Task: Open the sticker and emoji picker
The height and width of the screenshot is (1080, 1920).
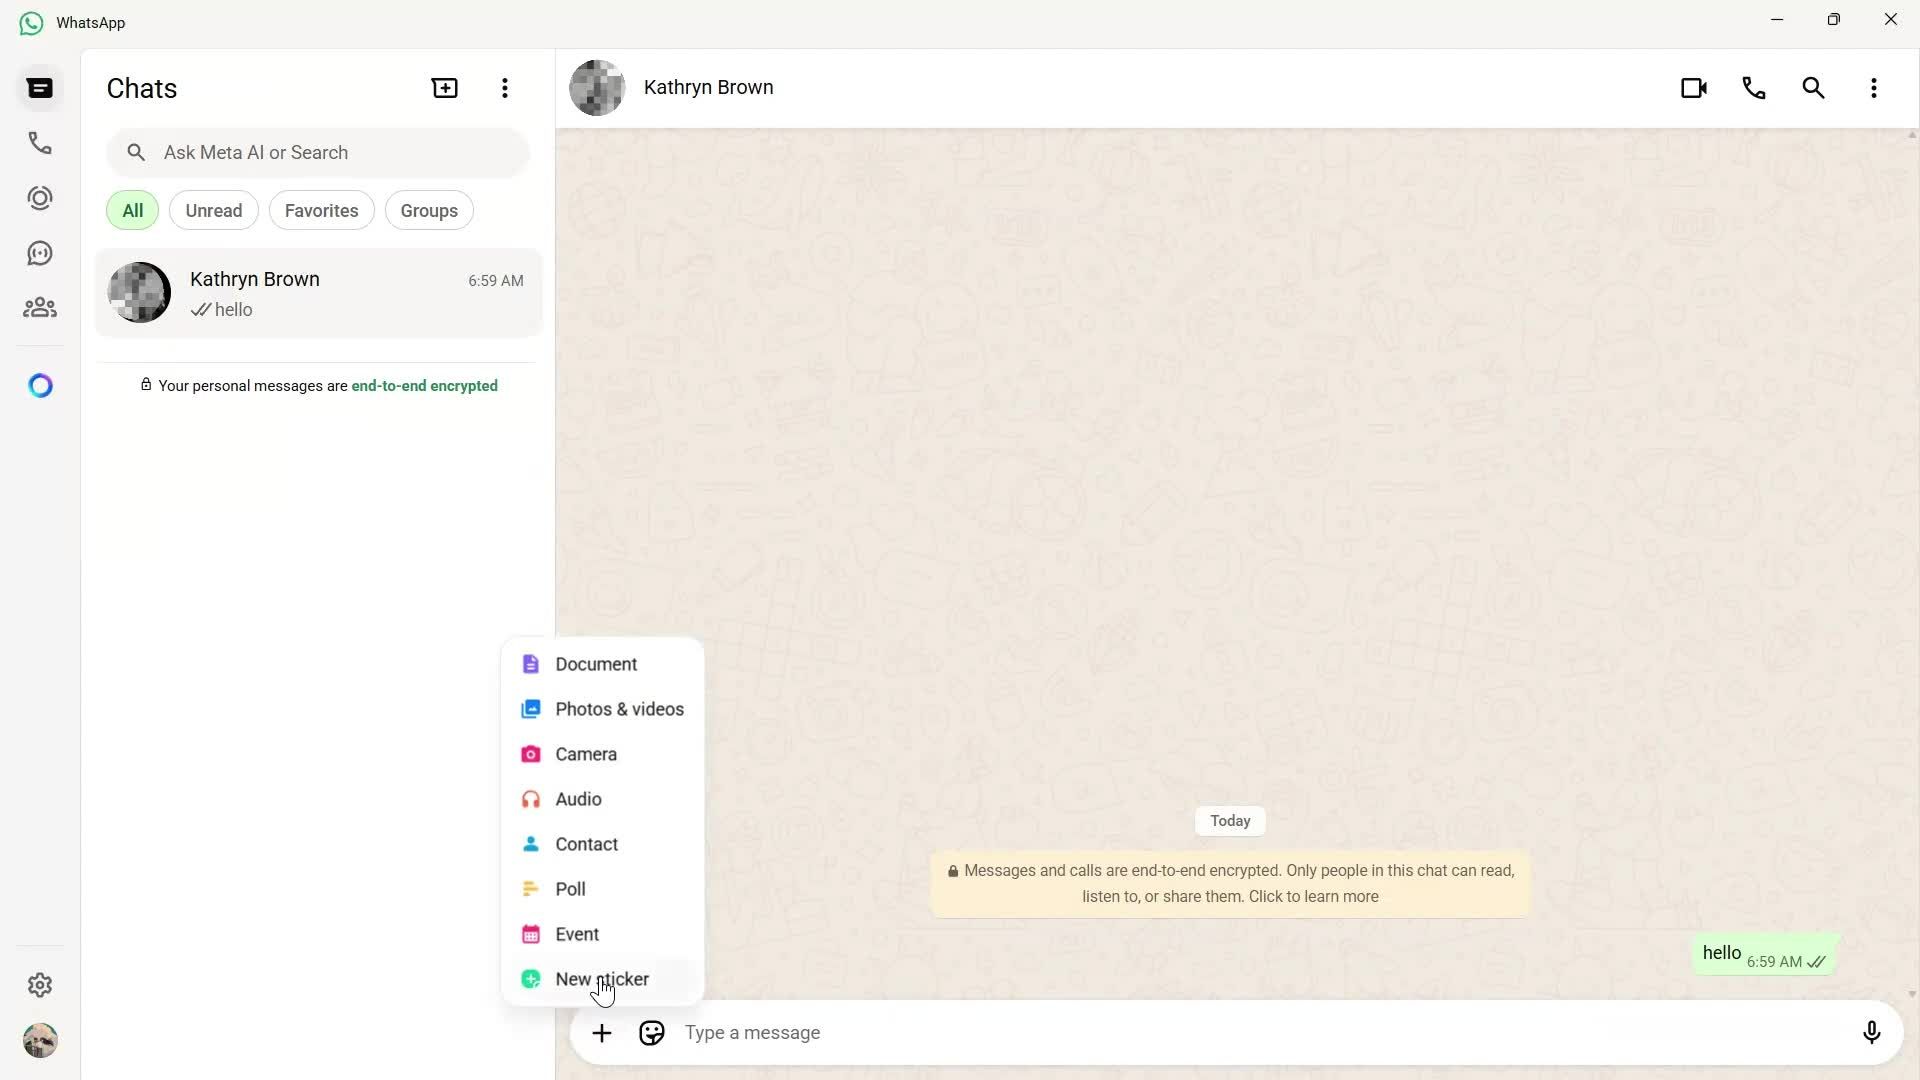Action: [651, 1032]
